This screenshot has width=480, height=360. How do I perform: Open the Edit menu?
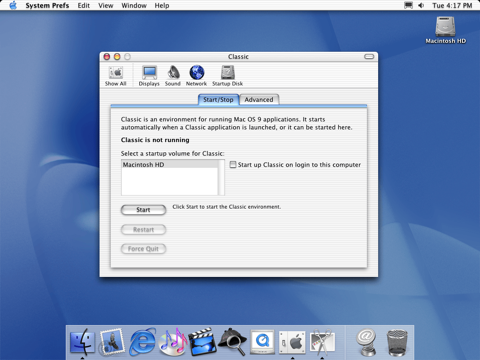(84, 5)
